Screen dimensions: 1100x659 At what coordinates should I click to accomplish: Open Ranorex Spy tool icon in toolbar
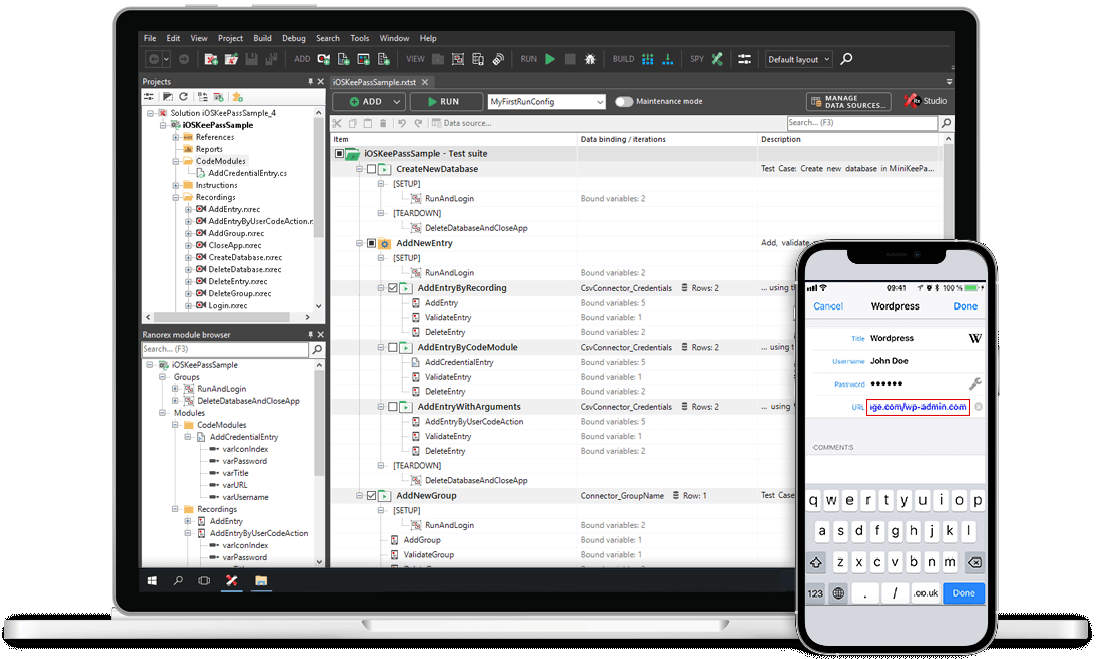coord(717,59)
